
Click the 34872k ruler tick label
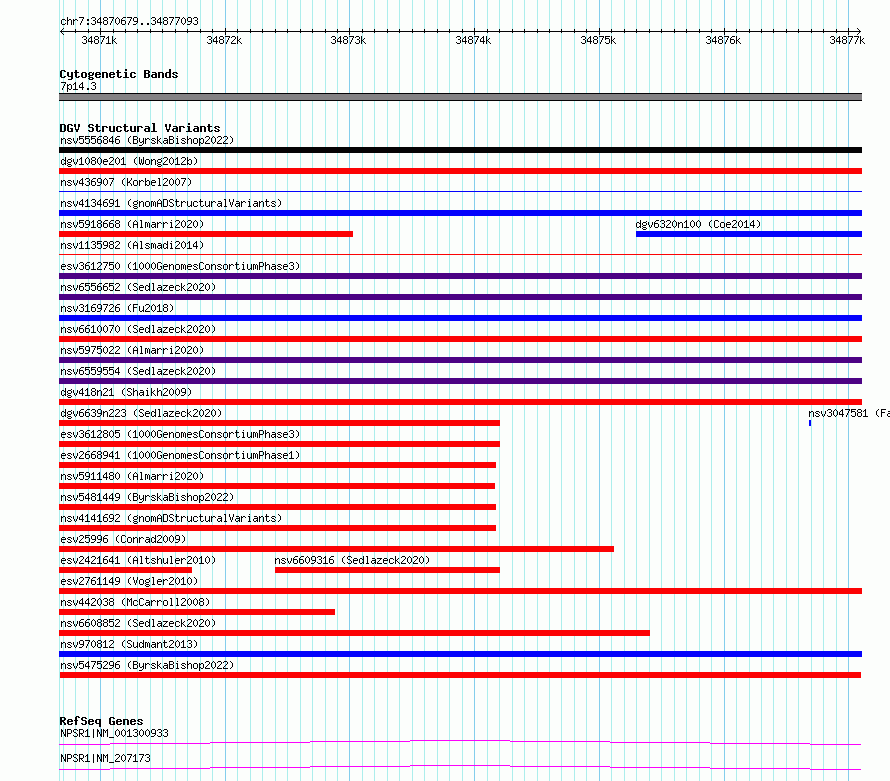224,40
